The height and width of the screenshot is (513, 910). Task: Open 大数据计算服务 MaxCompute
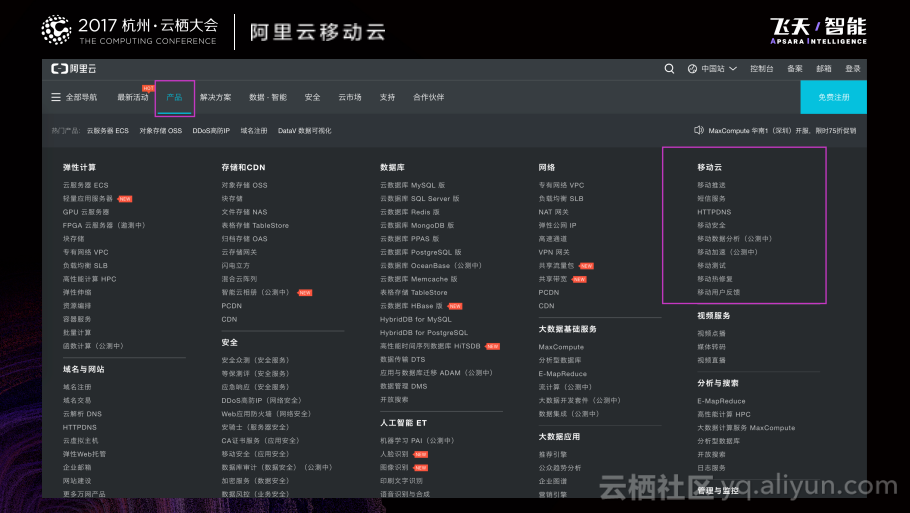746,428
